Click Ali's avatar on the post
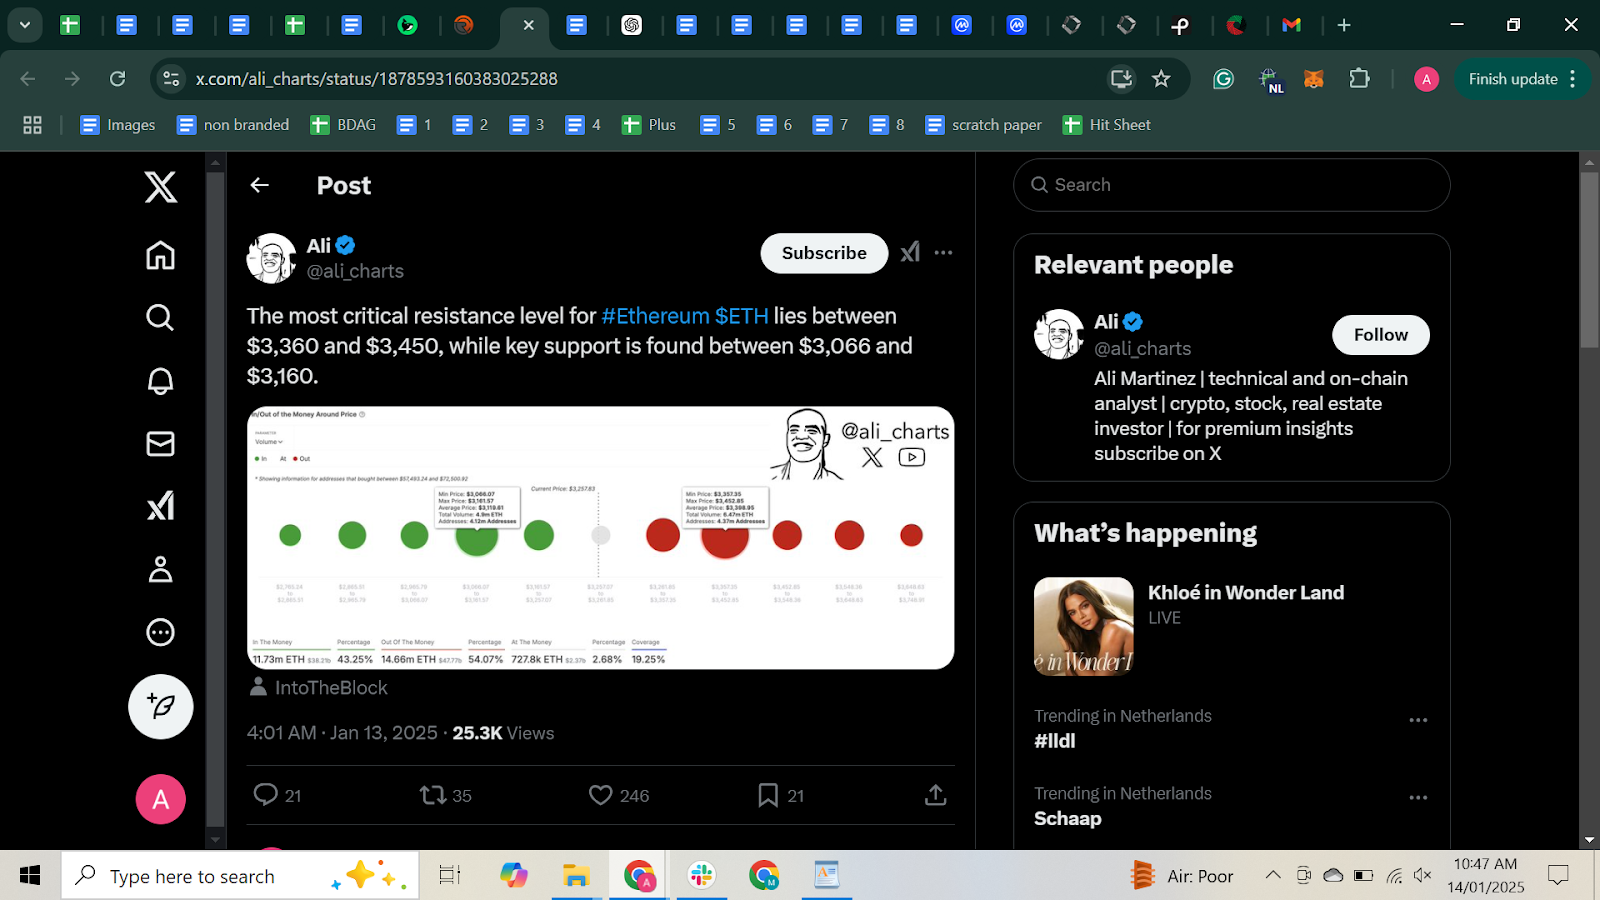Viewport: 1600px width, 900px height. tap(271, 259)
